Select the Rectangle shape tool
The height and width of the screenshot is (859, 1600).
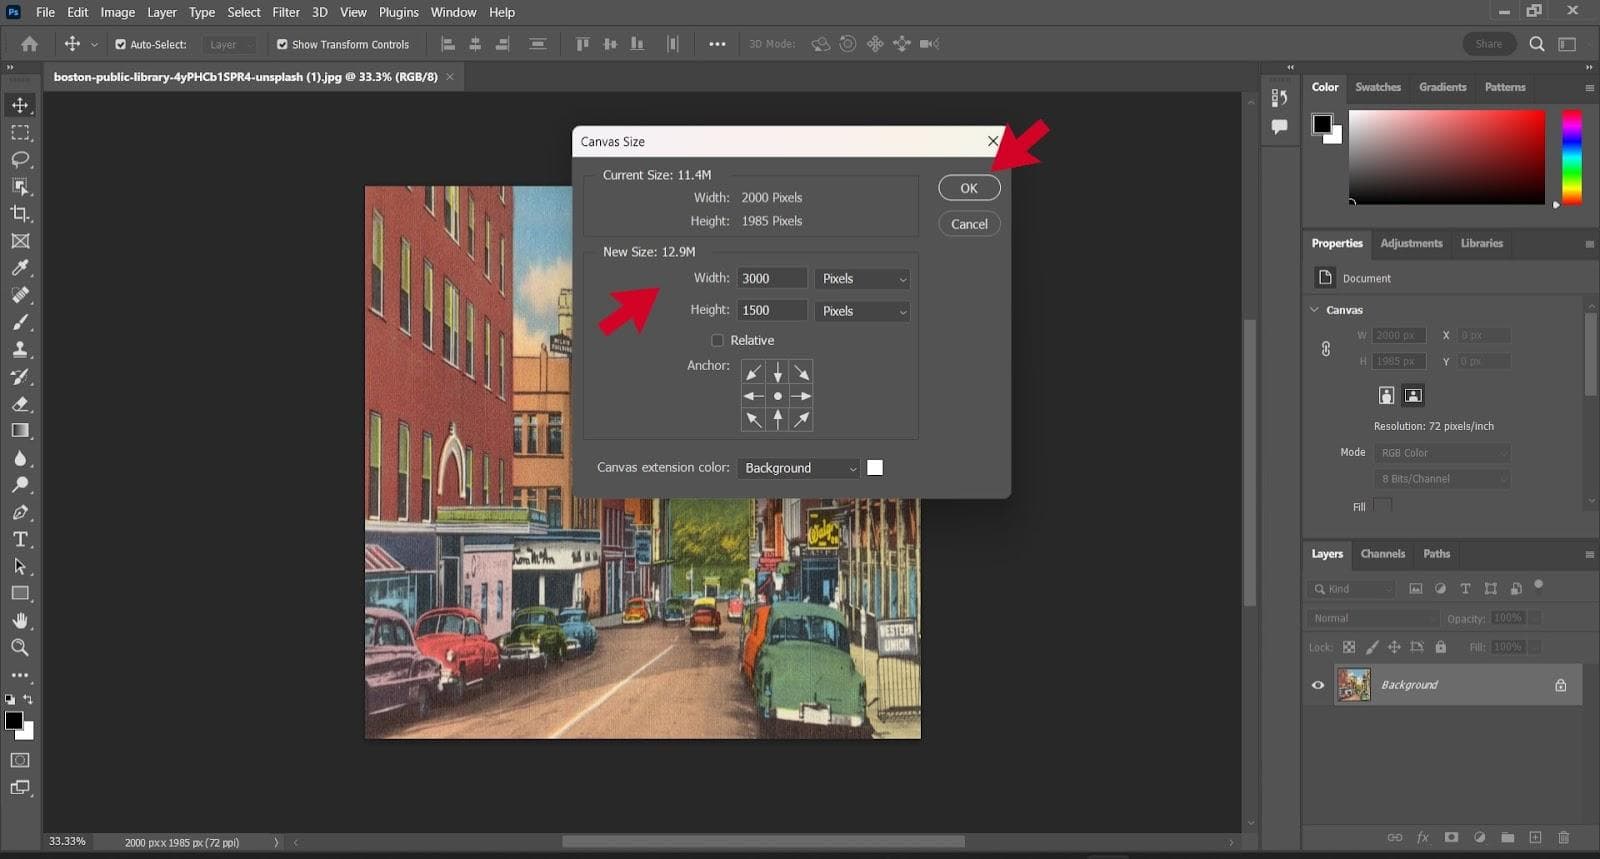20,593
